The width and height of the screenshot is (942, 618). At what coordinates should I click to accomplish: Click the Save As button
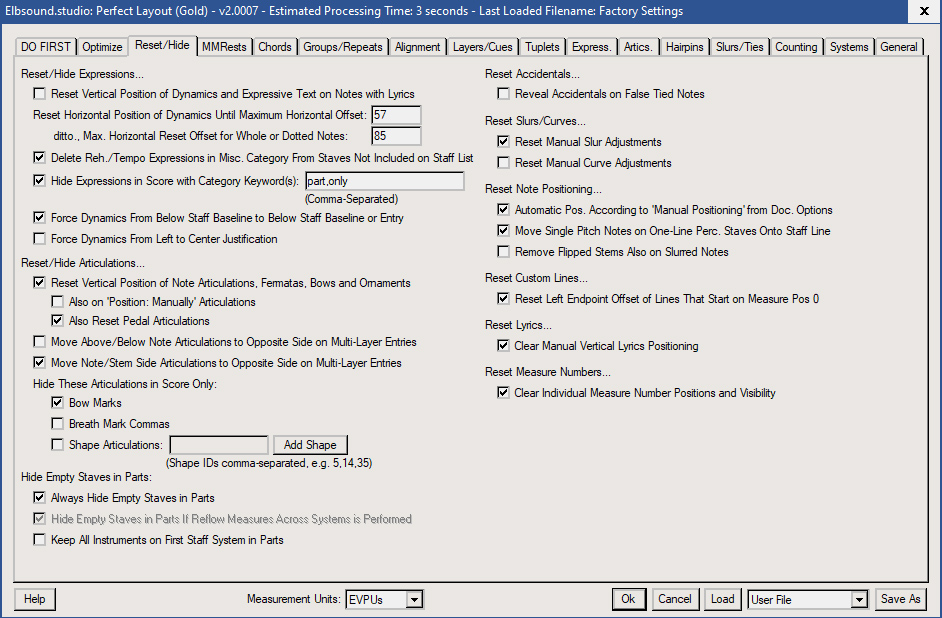900,599
